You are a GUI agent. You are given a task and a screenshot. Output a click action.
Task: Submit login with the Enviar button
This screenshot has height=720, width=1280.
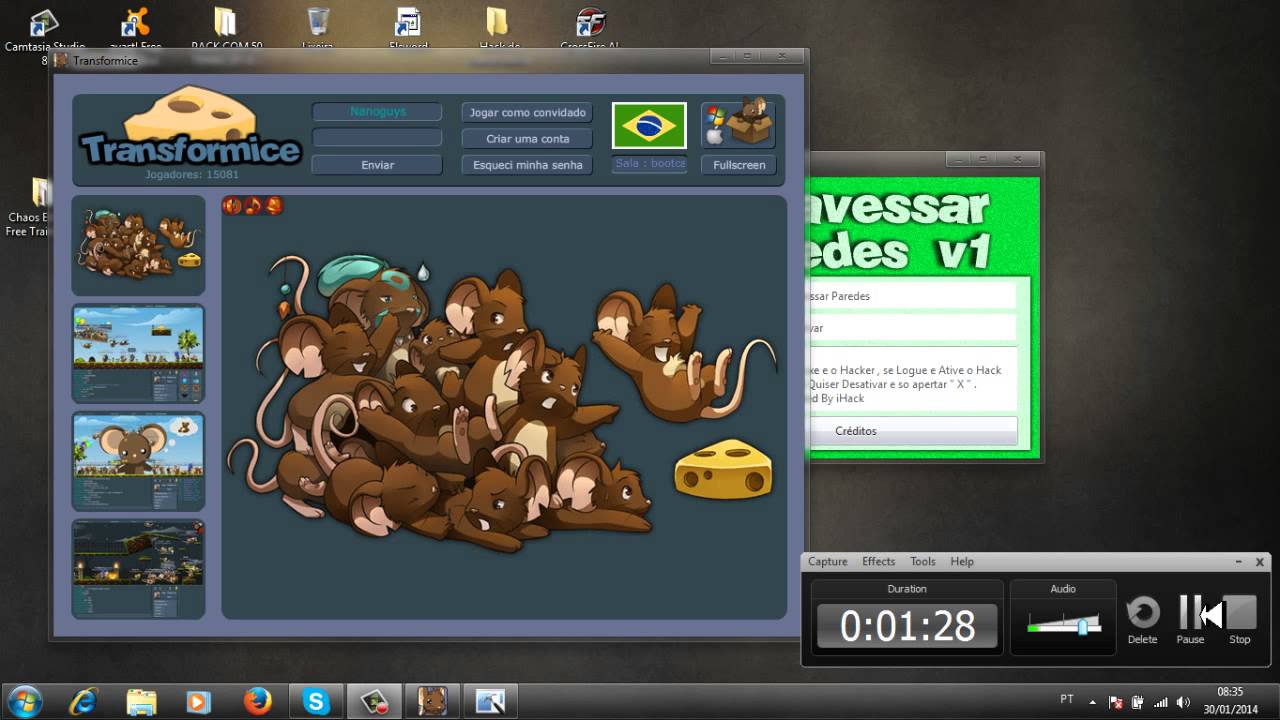[377, 165]
